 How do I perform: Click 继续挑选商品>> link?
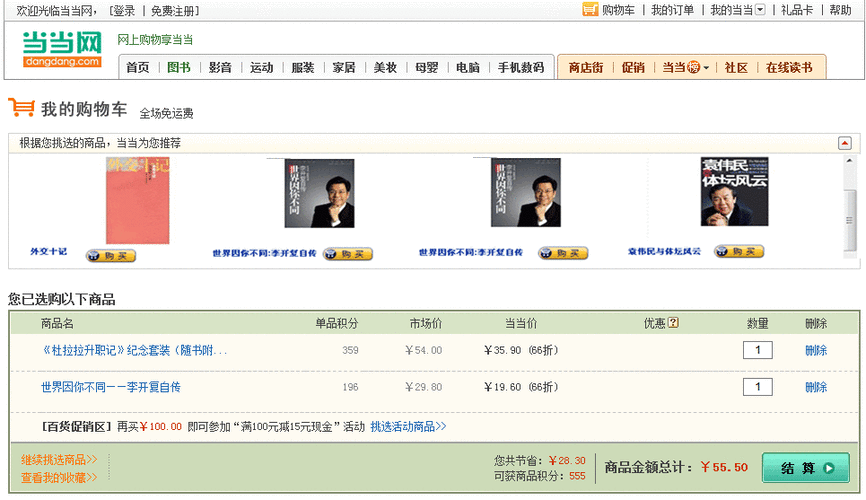coord(59,460)
